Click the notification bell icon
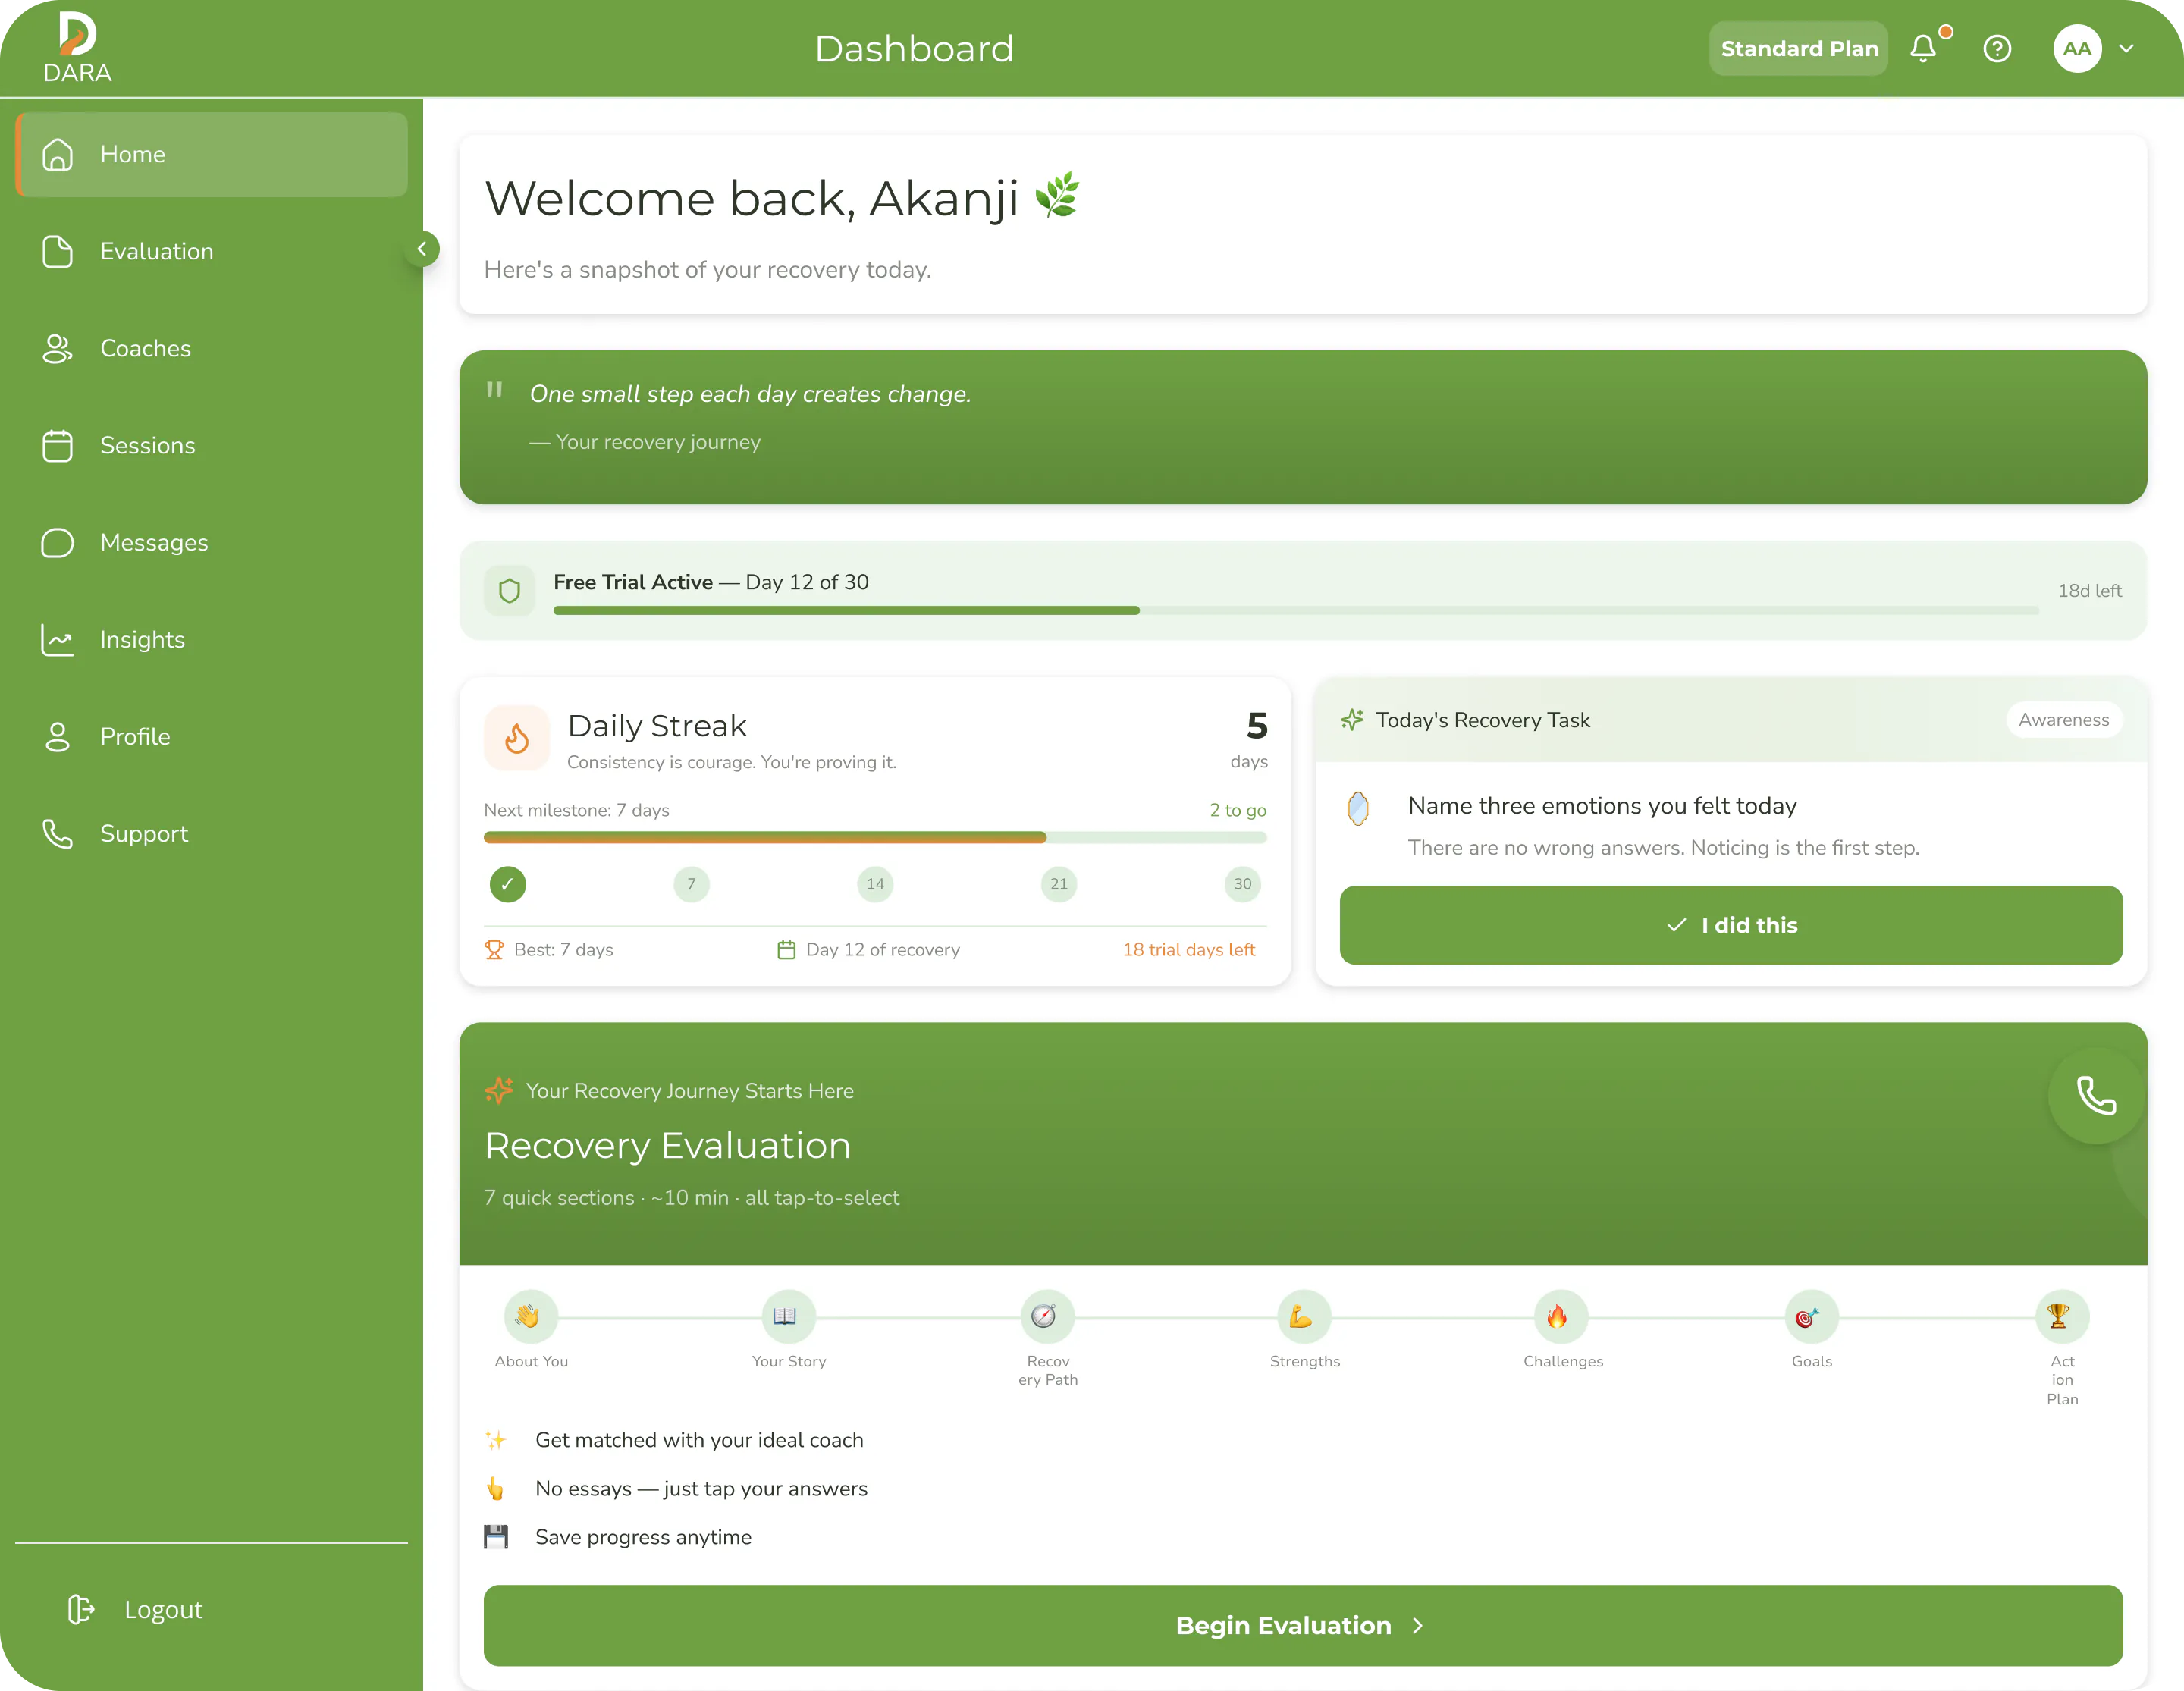Image resolution: width=2184 pixels, height=1691 pixels. [1922, 49]
